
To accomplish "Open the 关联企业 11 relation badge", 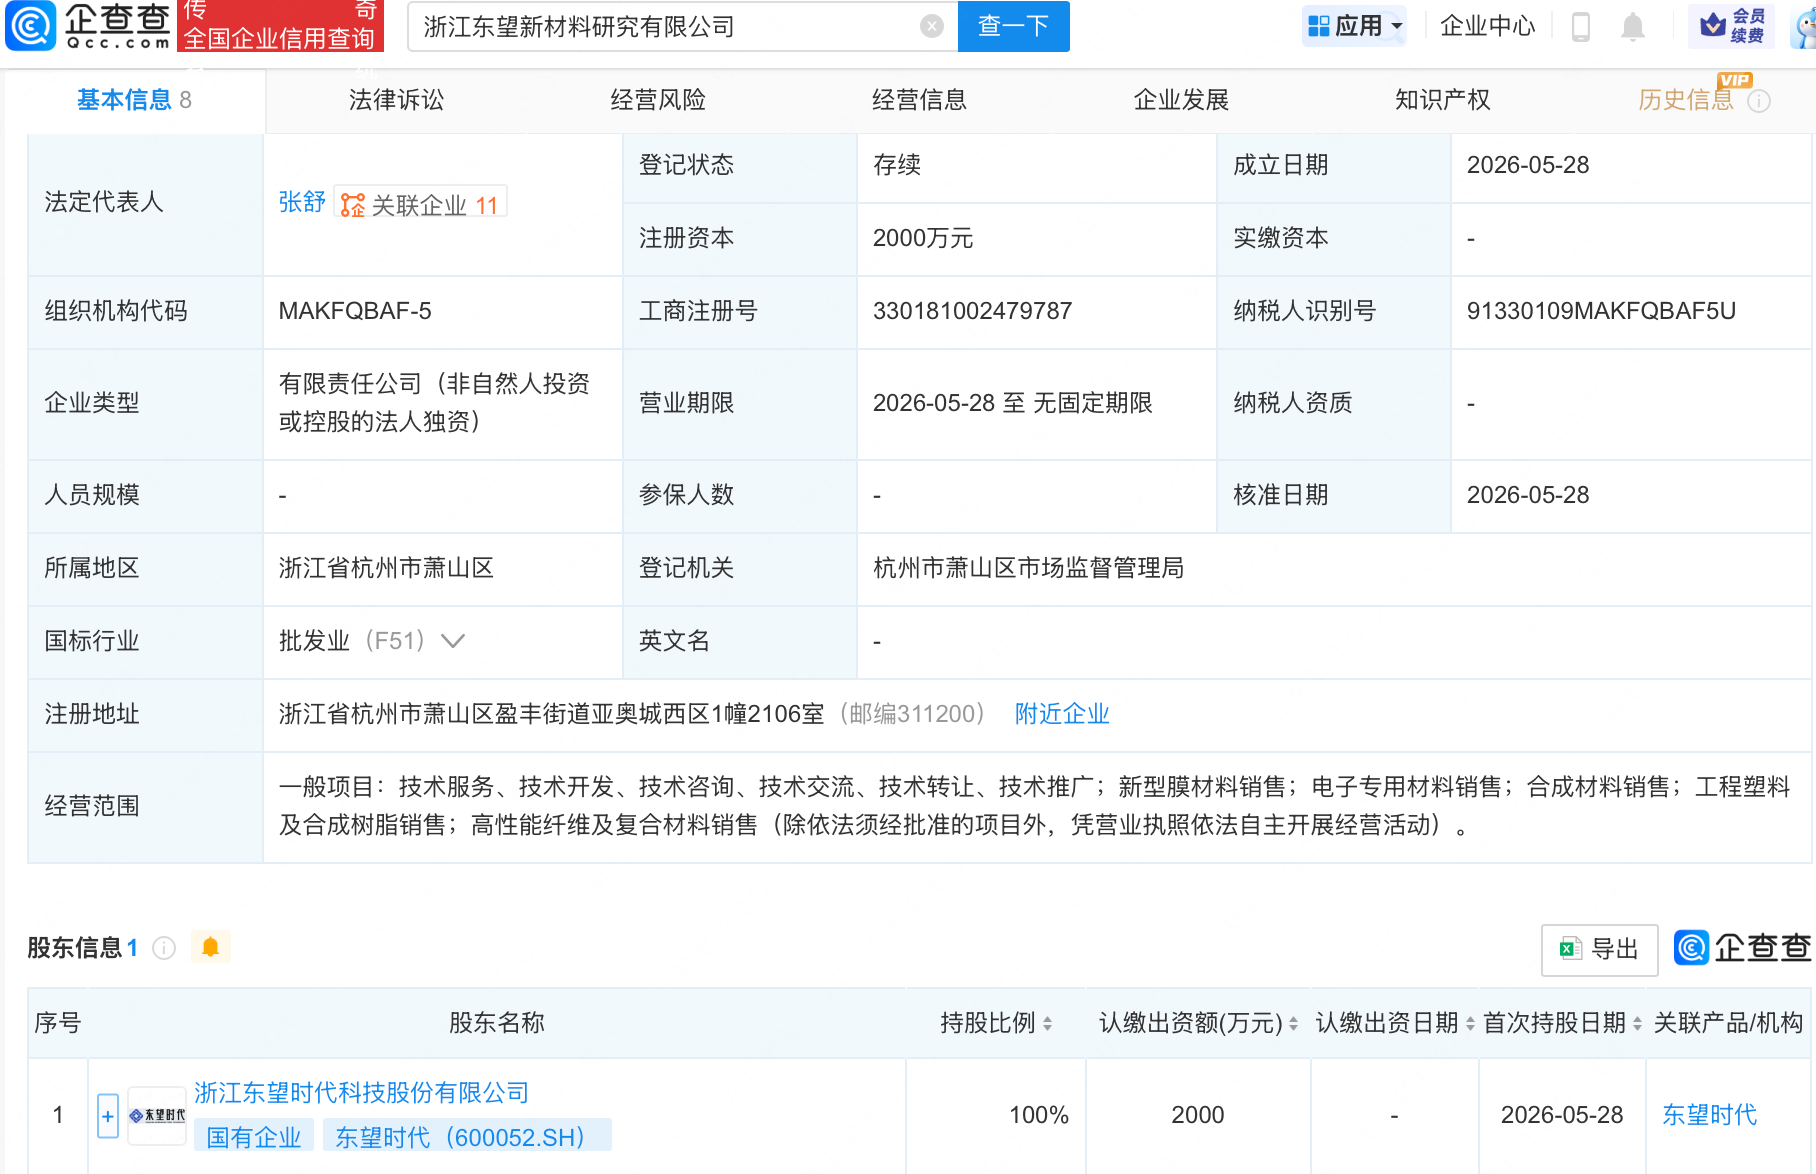I will pyautogui.click(x=420, y=204).
